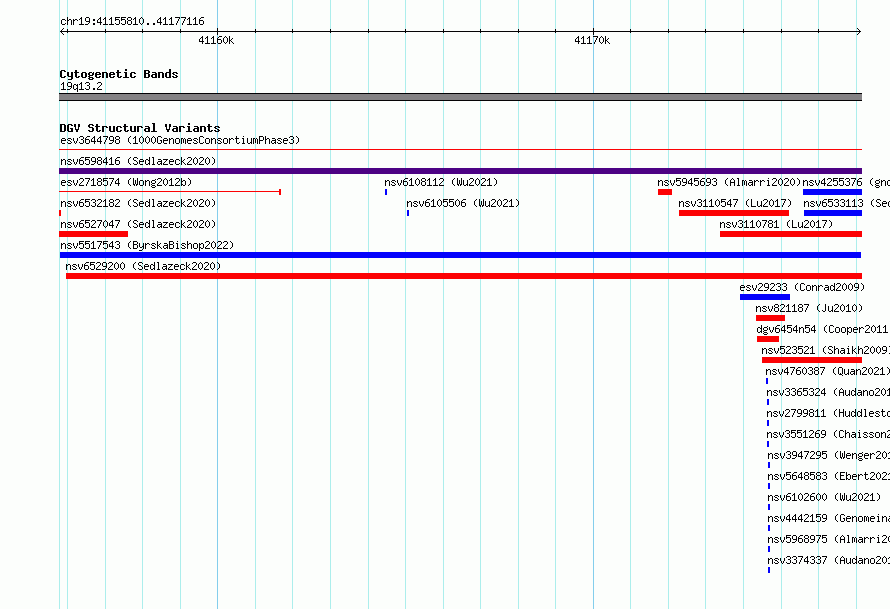Viewport: 890px width, 609px height.
Task: Click the nsv6527047 (Sedlazeck2020) red bar
Action: (x=94, y=234)
